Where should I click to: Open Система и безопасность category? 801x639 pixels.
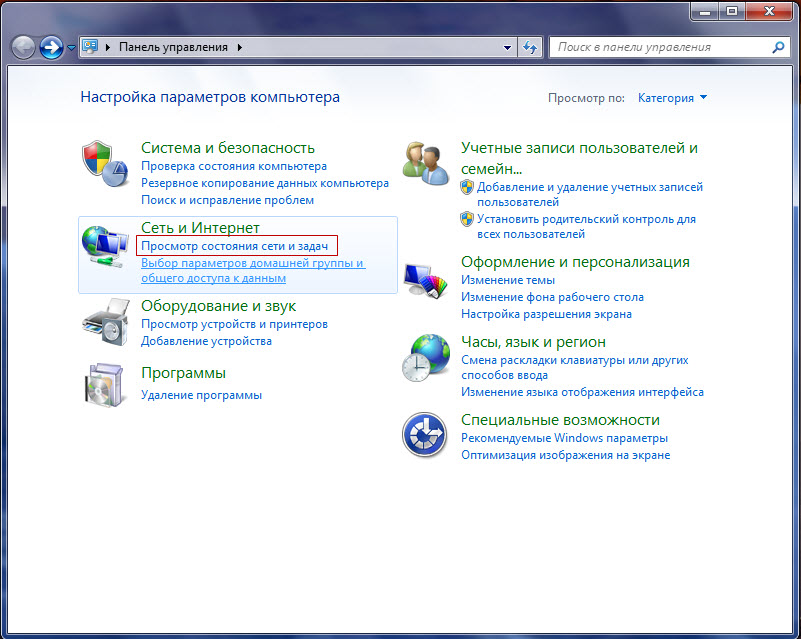(x=228, y=148)
